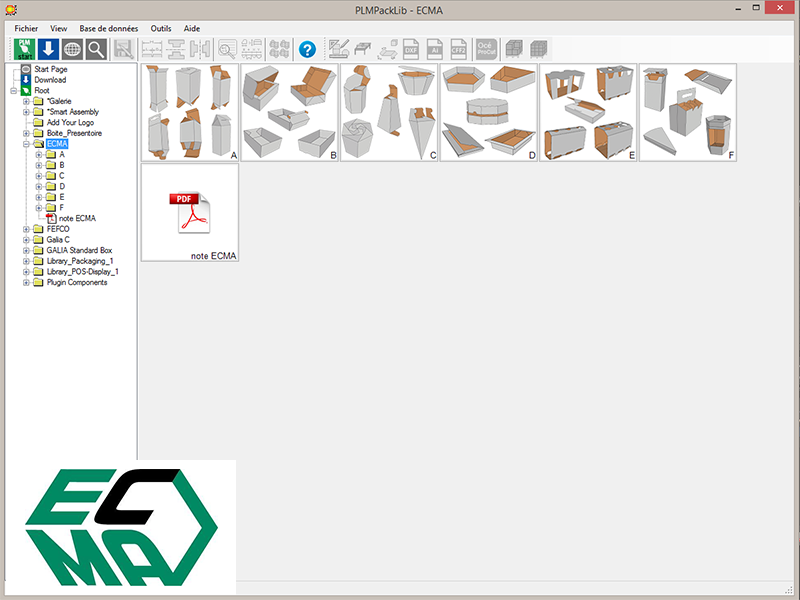The height and width of the screenshot is (600, 800).
Task: Select the E subfolder in tree
Action: [62, 197]
